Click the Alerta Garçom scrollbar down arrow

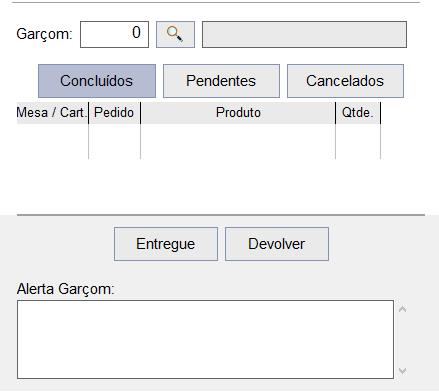point(403,371)
